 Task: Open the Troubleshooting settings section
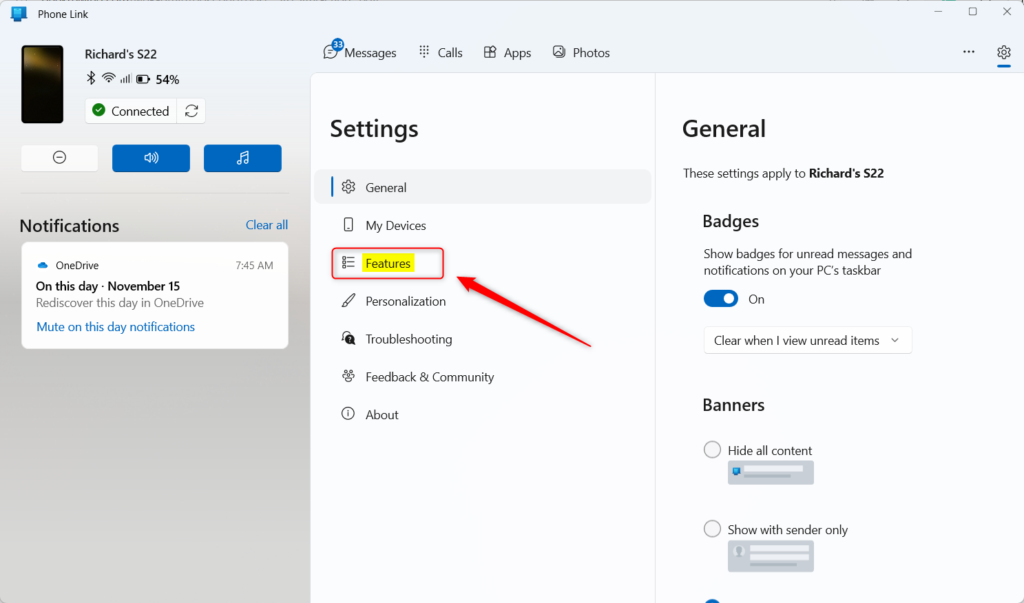point(408,339)
